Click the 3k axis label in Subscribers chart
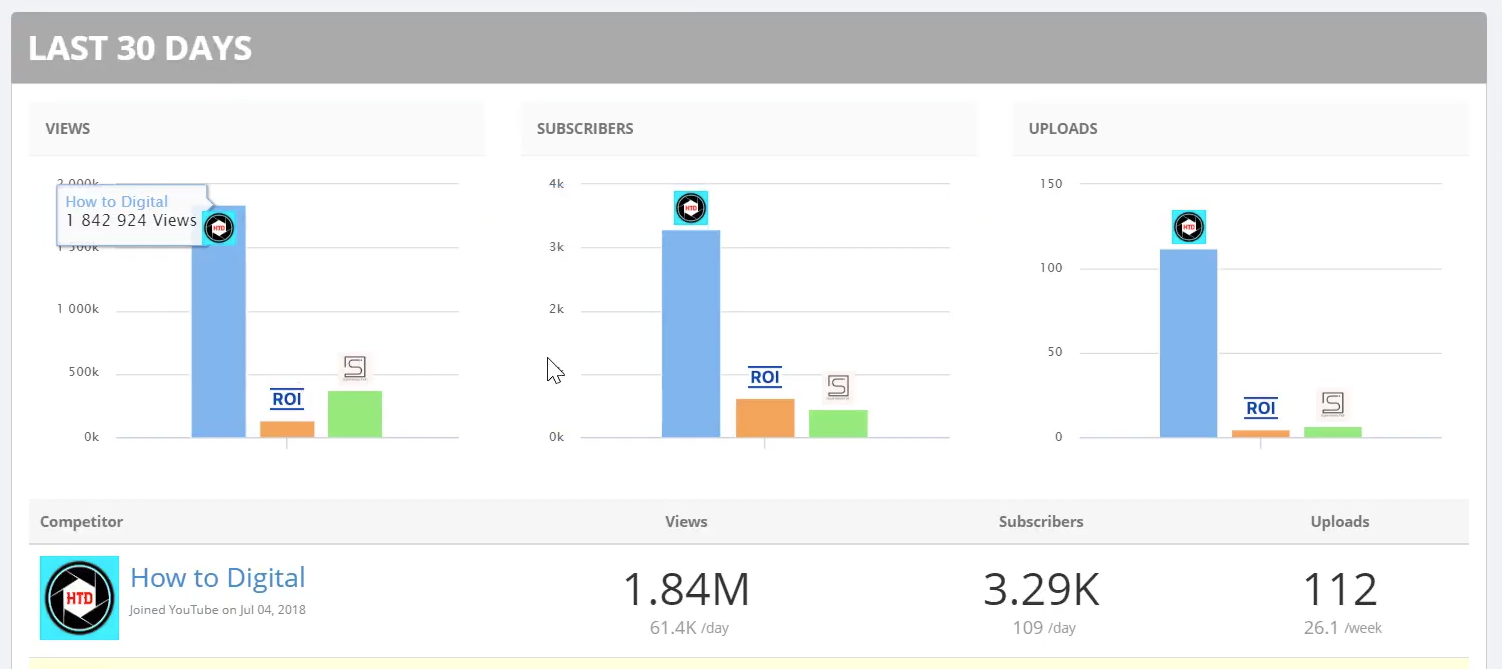 coord(557,246)
